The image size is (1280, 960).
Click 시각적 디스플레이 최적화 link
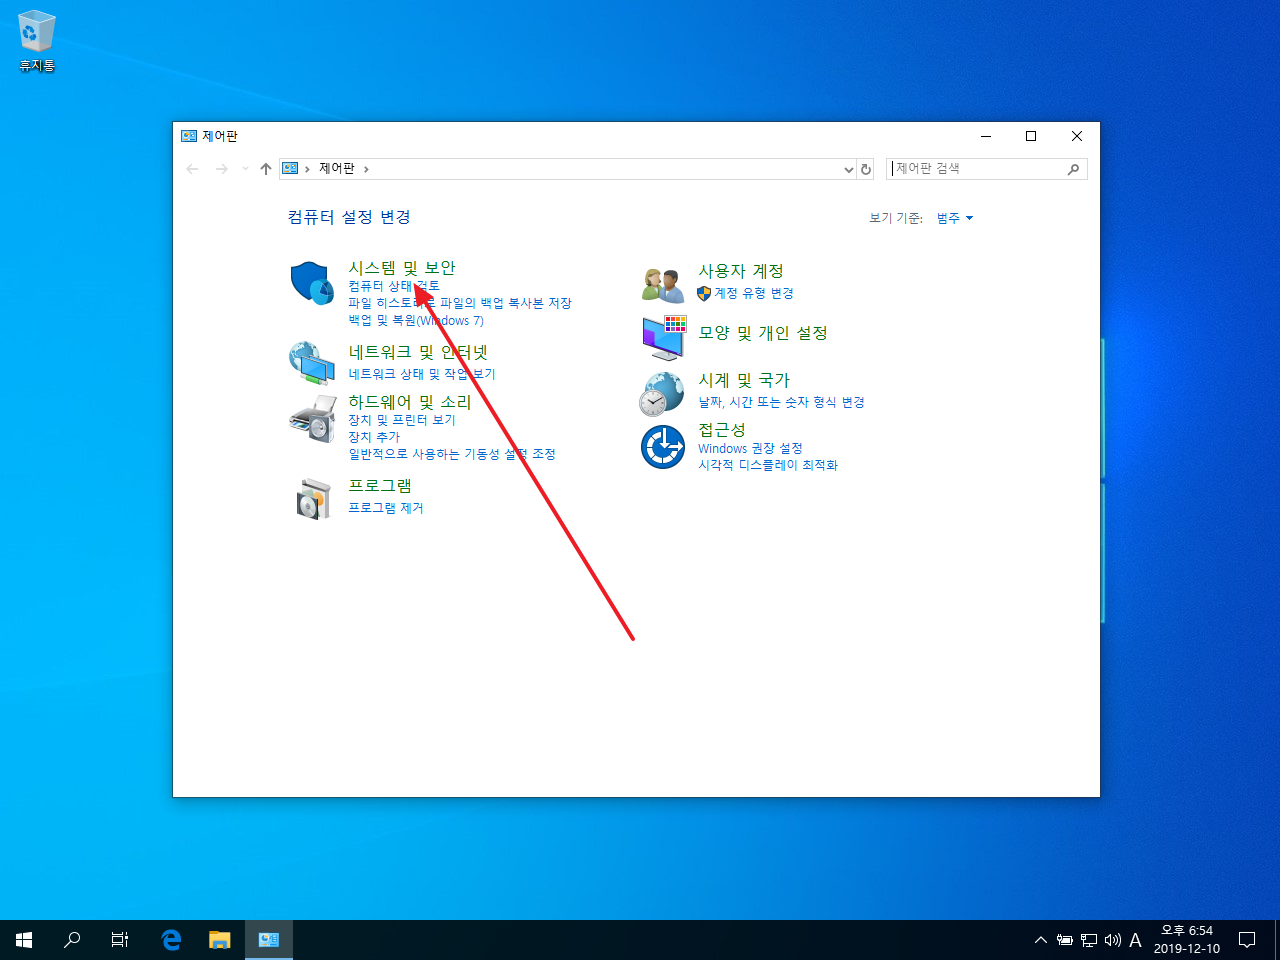[768, 466]
